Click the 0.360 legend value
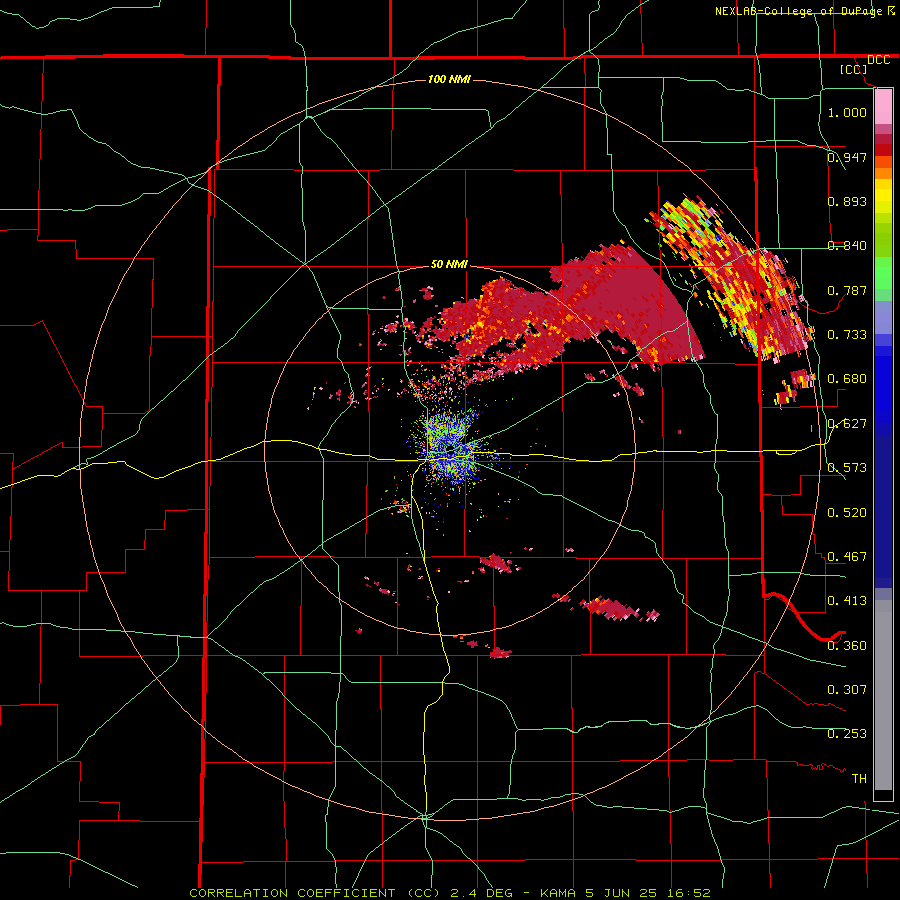The image size is (900, 900). pyautogui.click(x=847, y=645)
